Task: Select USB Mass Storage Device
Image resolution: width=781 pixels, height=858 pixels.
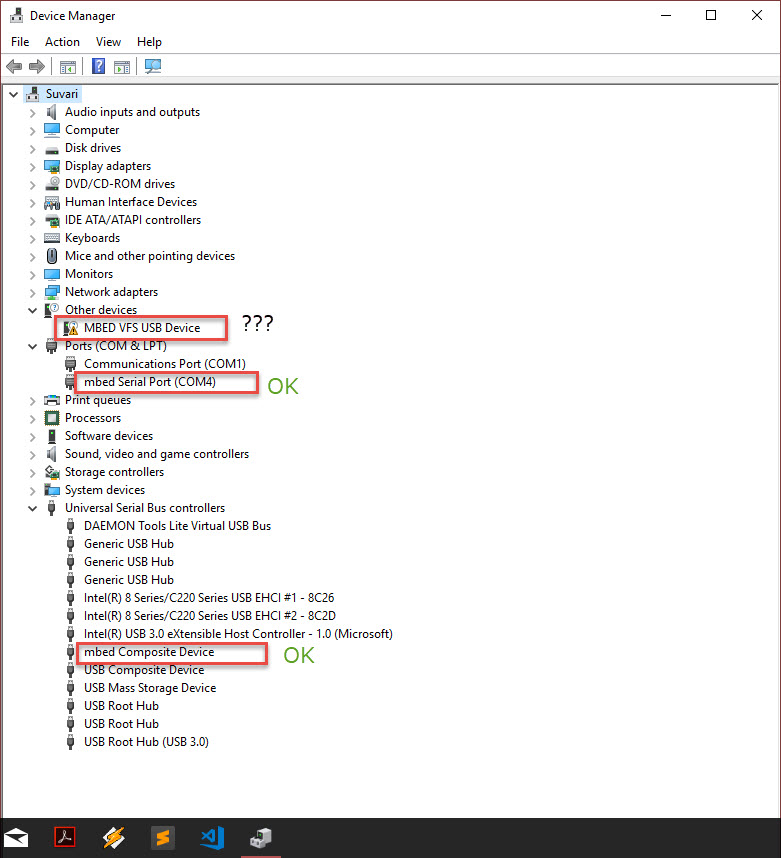Action: [x=150, y=688]
